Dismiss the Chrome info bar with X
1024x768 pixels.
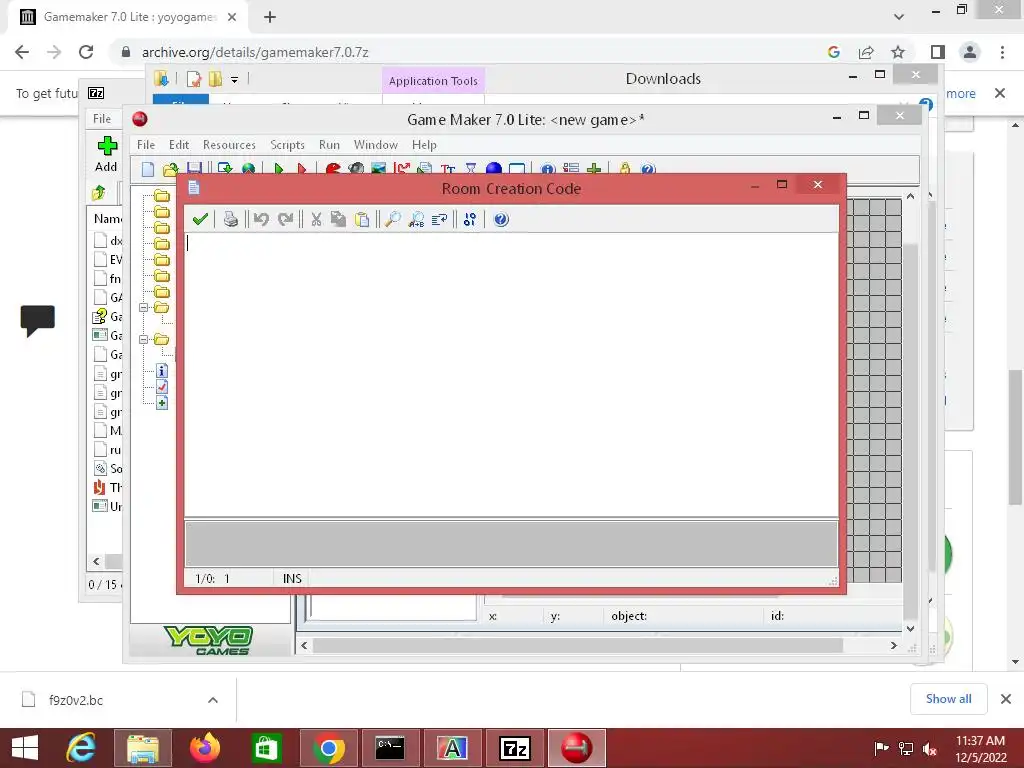coord(1000,93)
